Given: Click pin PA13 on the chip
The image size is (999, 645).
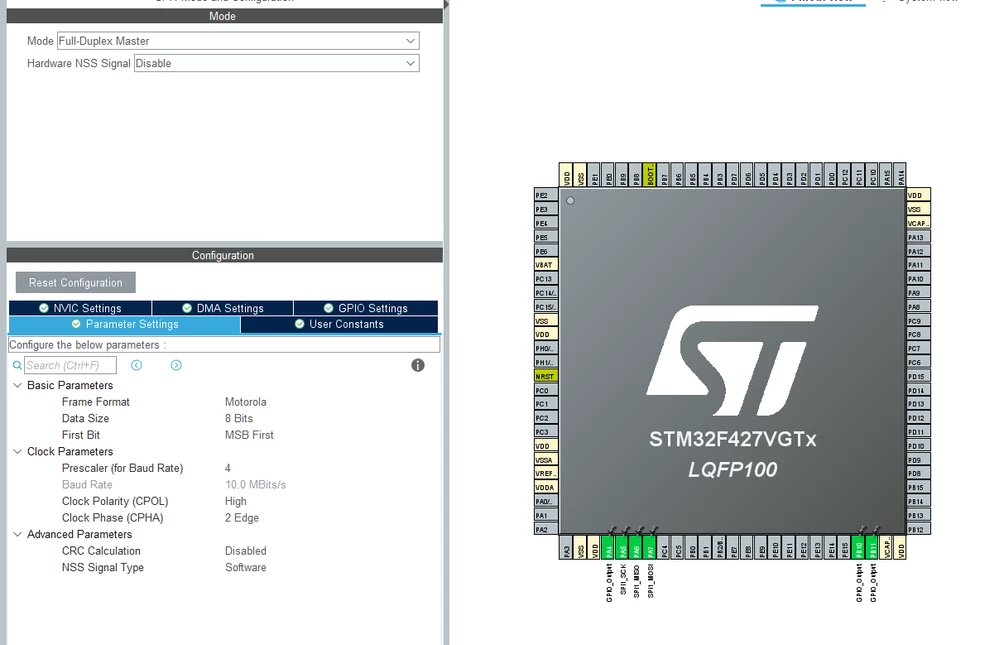Looking at the screenshot, I should click(919, 237).
